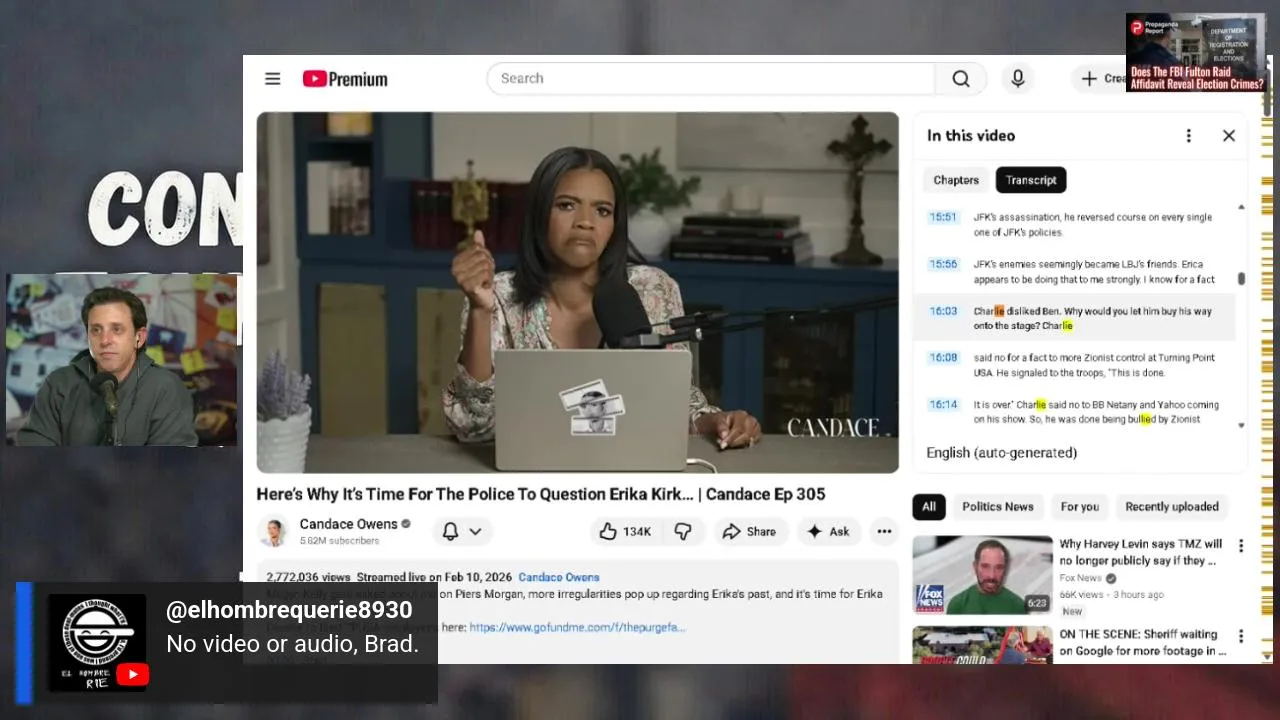Screen dimensions: 1280x720
Task: Open ON THE SCENE video thumbnail
Action: point(982,645)
